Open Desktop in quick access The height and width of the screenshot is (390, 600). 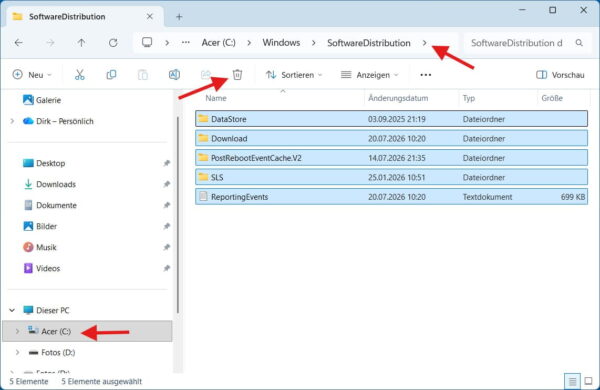pyautogui.click(x=44, y=163)
